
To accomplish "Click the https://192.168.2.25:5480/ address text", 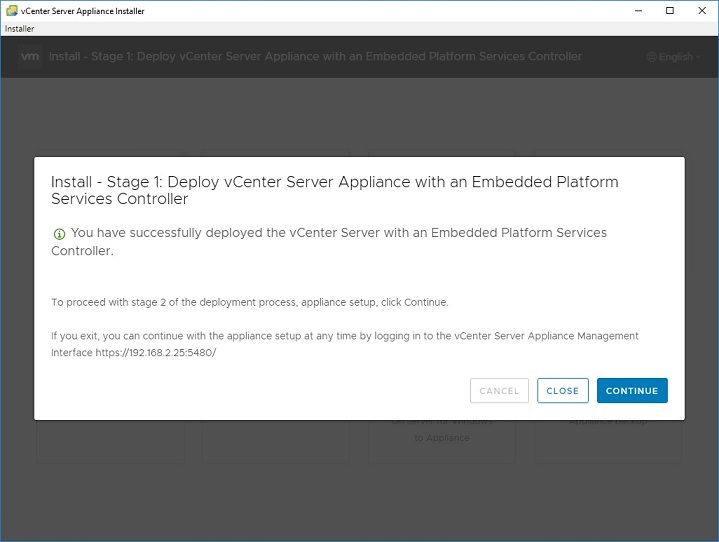I will pyautogui.click(x=156, y=353).
